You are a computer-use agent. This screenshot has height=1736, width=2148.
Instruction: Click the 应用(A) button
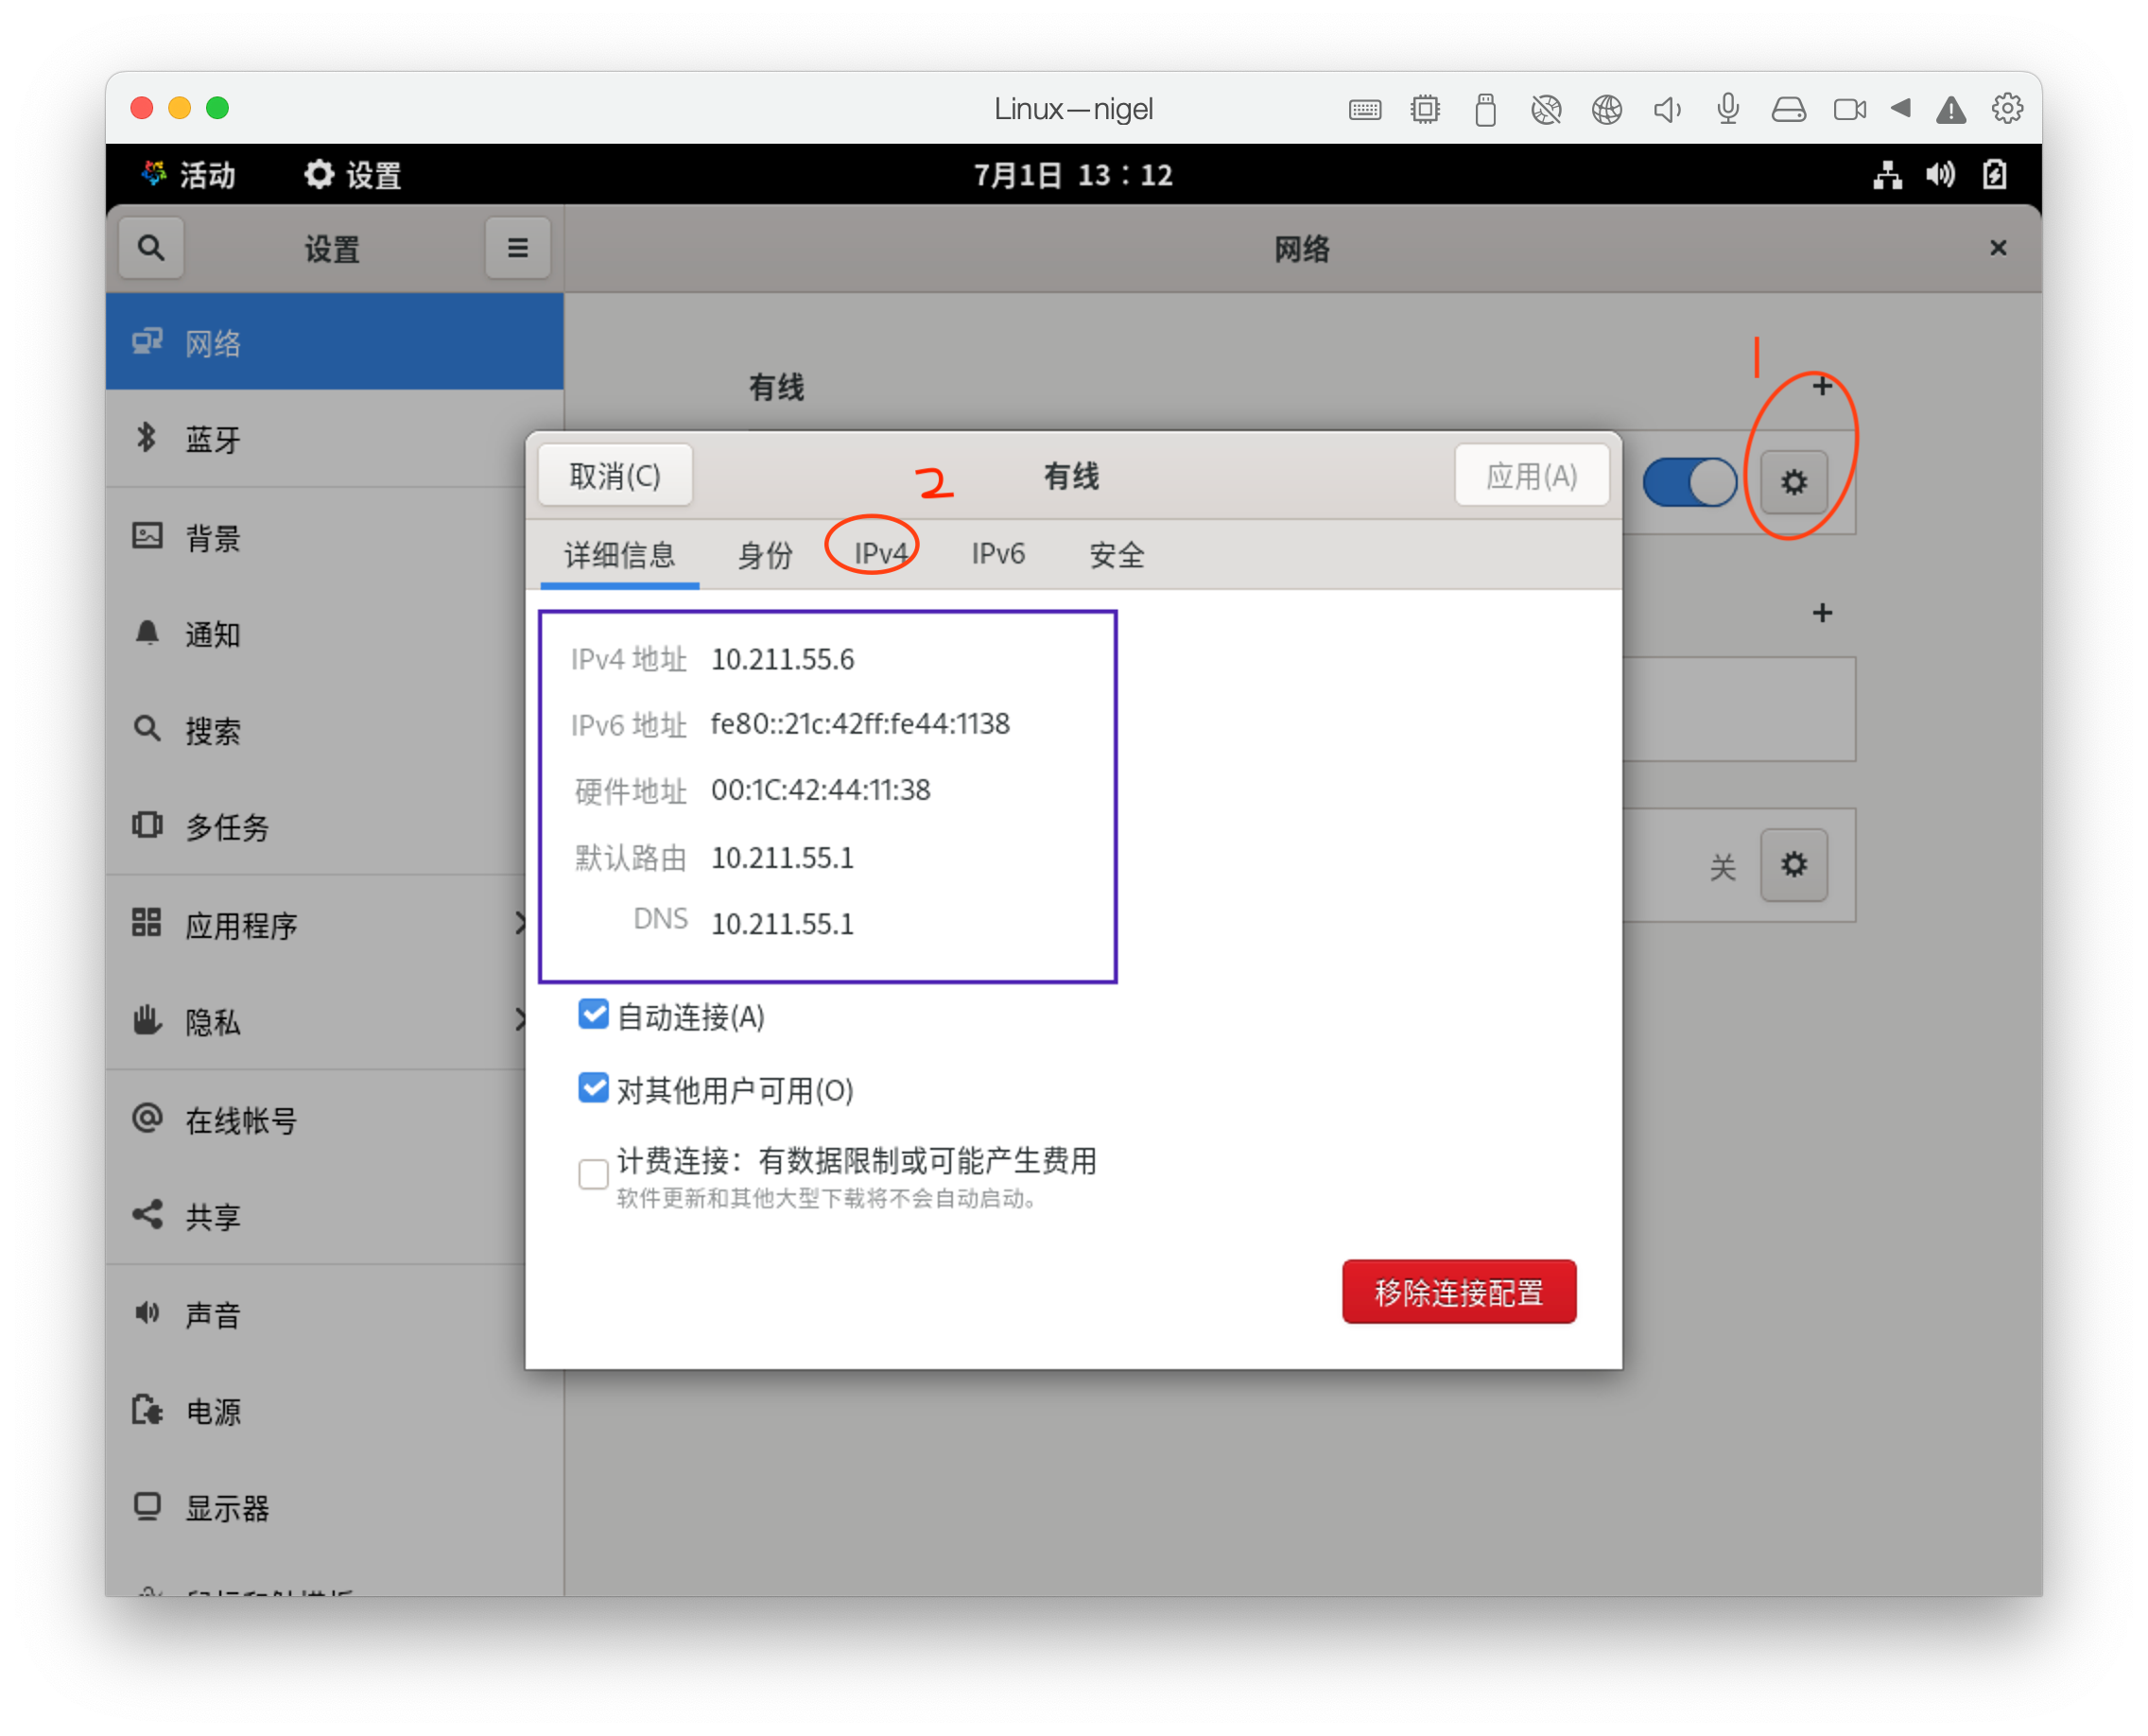(x=1531, y=476)
